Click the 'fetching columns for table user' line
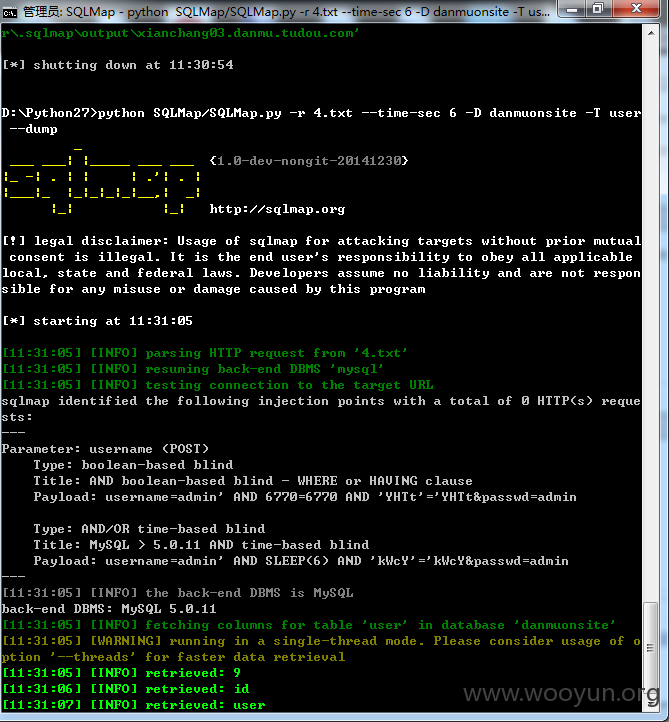 309,625
